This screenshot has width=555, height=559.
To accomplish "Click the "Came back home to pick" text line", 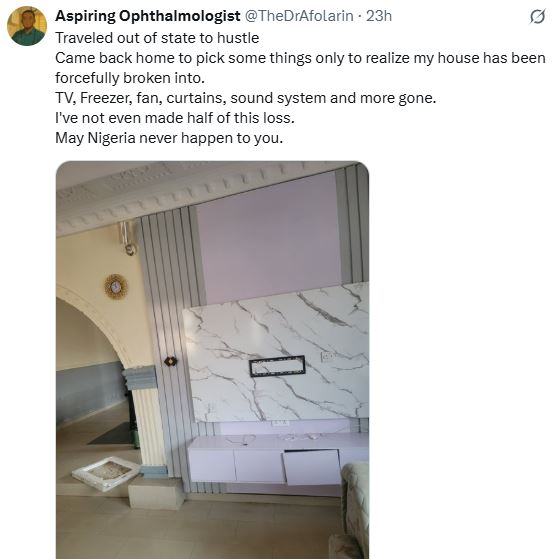I will point(300,58).
